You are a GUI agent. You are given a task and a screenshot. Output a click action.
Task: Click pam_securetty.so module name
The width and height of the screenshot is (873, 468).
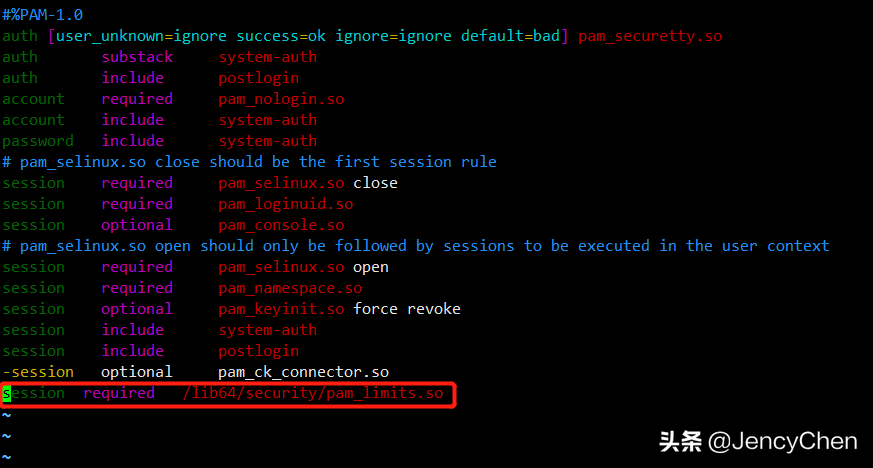coord(650,36)
